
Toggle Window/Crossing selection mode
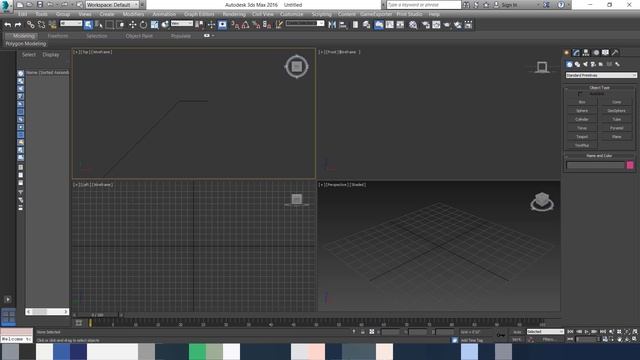[x=120, y=25]
